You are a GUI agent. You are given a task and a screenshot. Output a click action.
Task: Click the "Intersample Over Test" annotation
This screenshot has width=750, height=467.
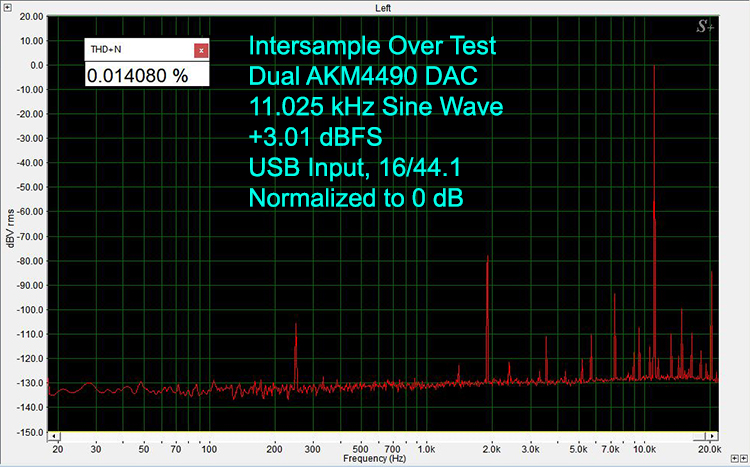click(x=371, y=47)
